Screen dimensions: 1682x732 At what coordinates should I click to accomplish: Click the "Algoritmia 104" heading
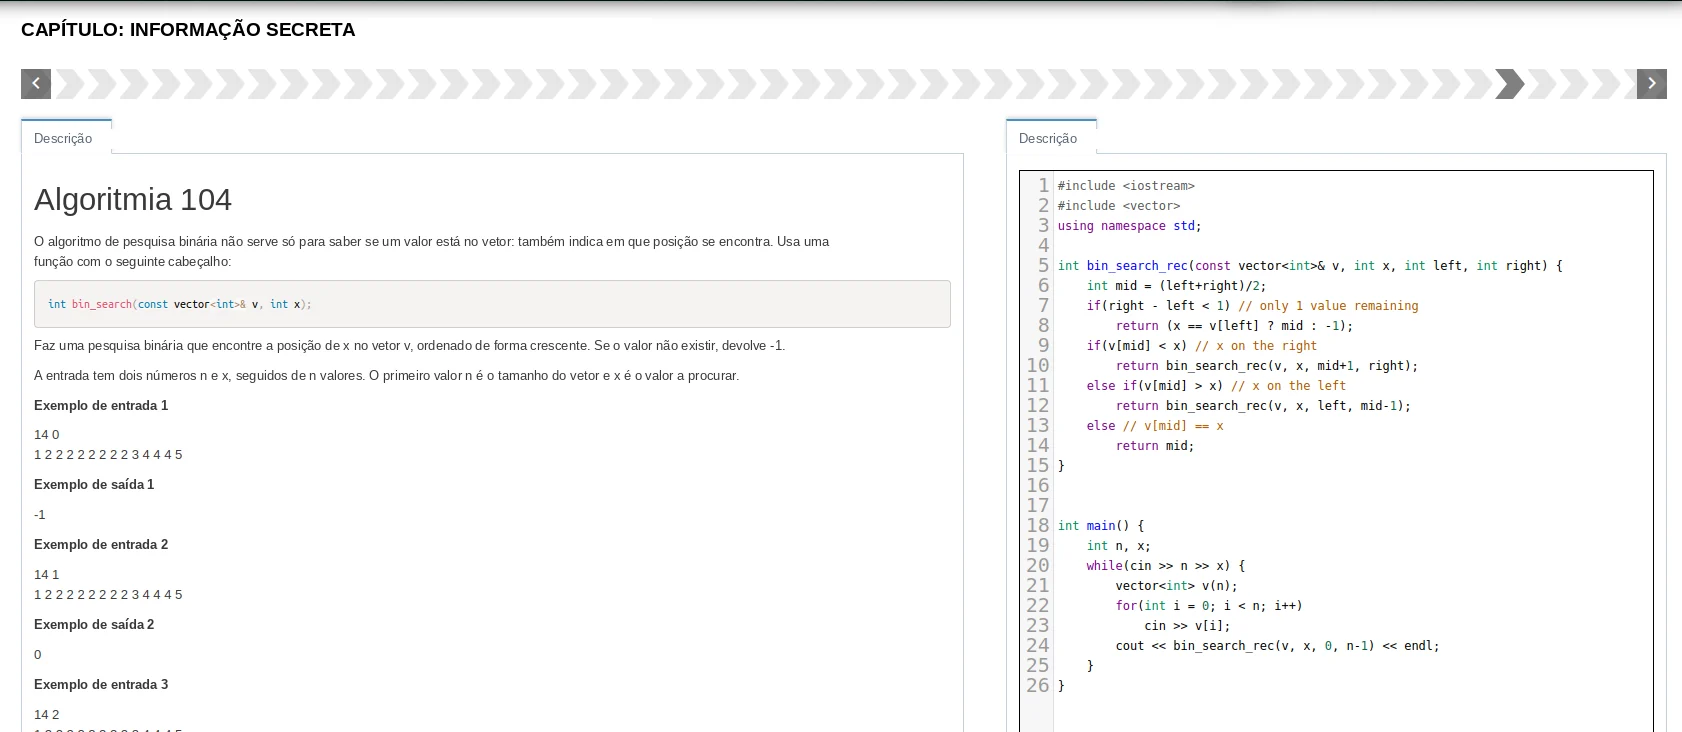click(133, 200)
